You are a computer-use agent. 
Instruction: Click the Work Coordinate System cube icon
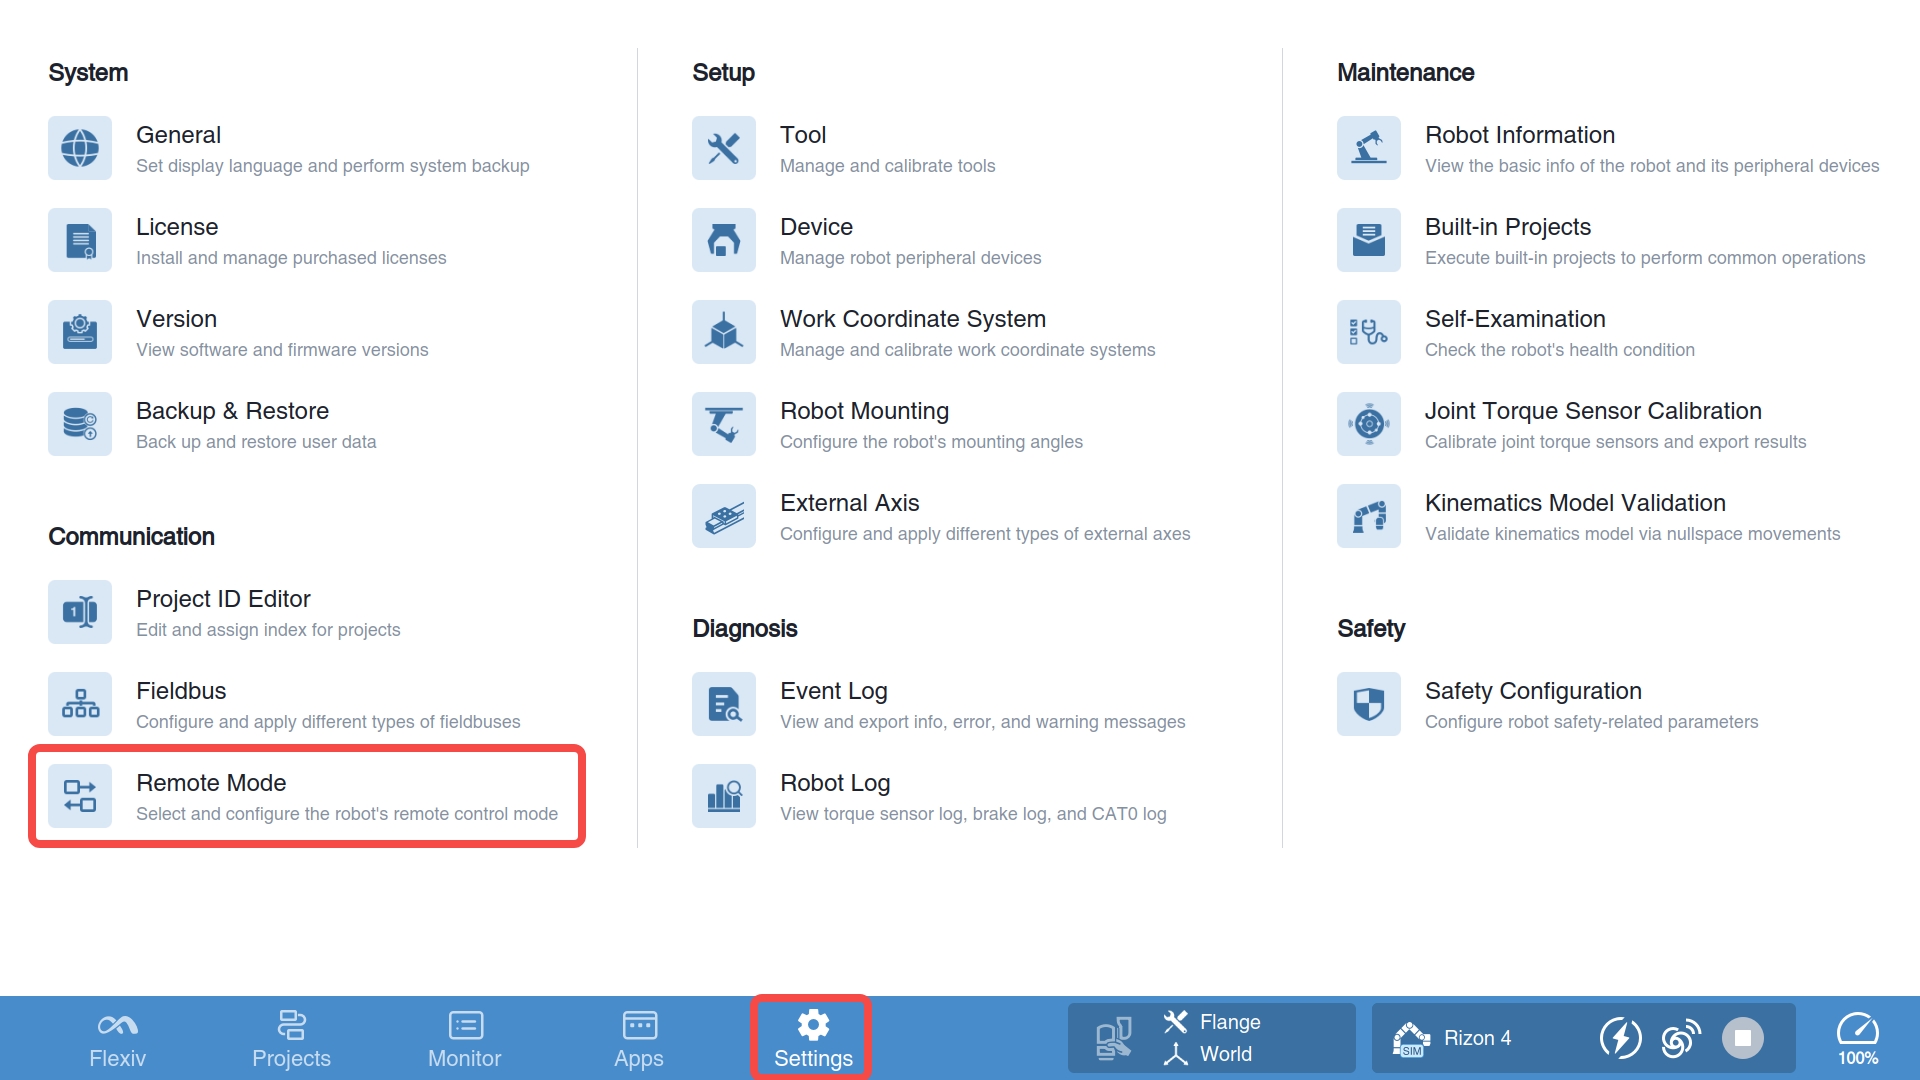[x=724, y=332]
